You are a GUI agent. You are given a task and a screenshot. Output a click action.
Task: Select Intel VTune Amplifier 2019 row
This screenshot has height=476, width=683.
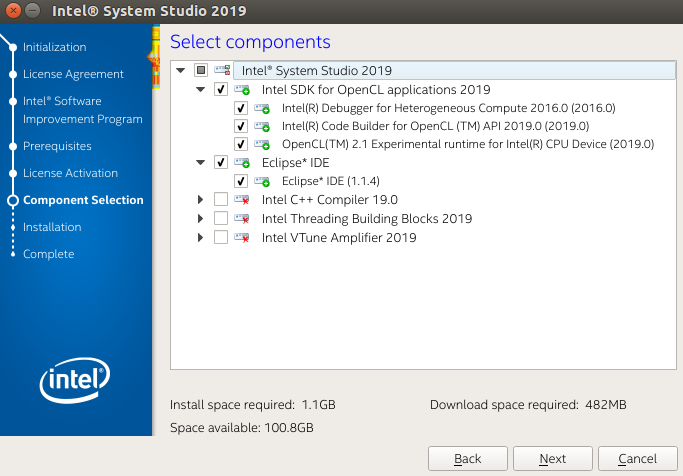pyautogui.click(x=339, y=237)
